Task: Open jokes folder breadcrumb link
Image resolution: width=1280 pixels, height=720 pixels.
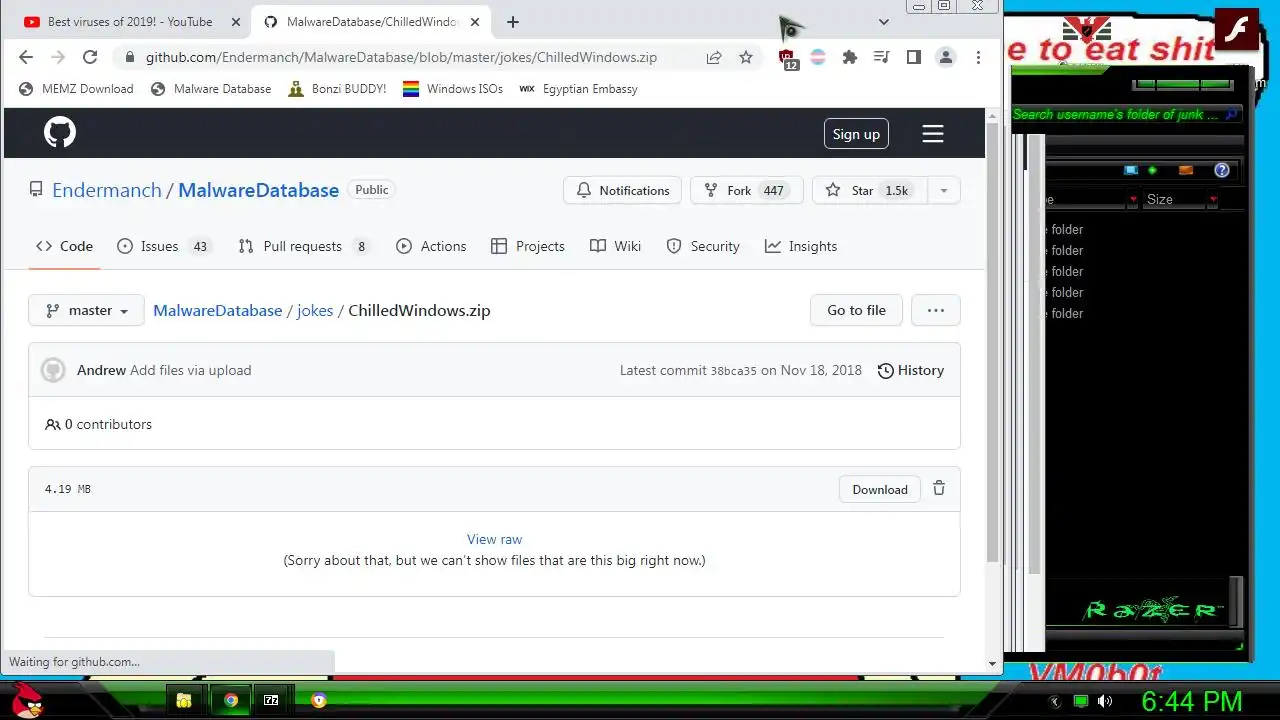Action: (x=315, y=310)
